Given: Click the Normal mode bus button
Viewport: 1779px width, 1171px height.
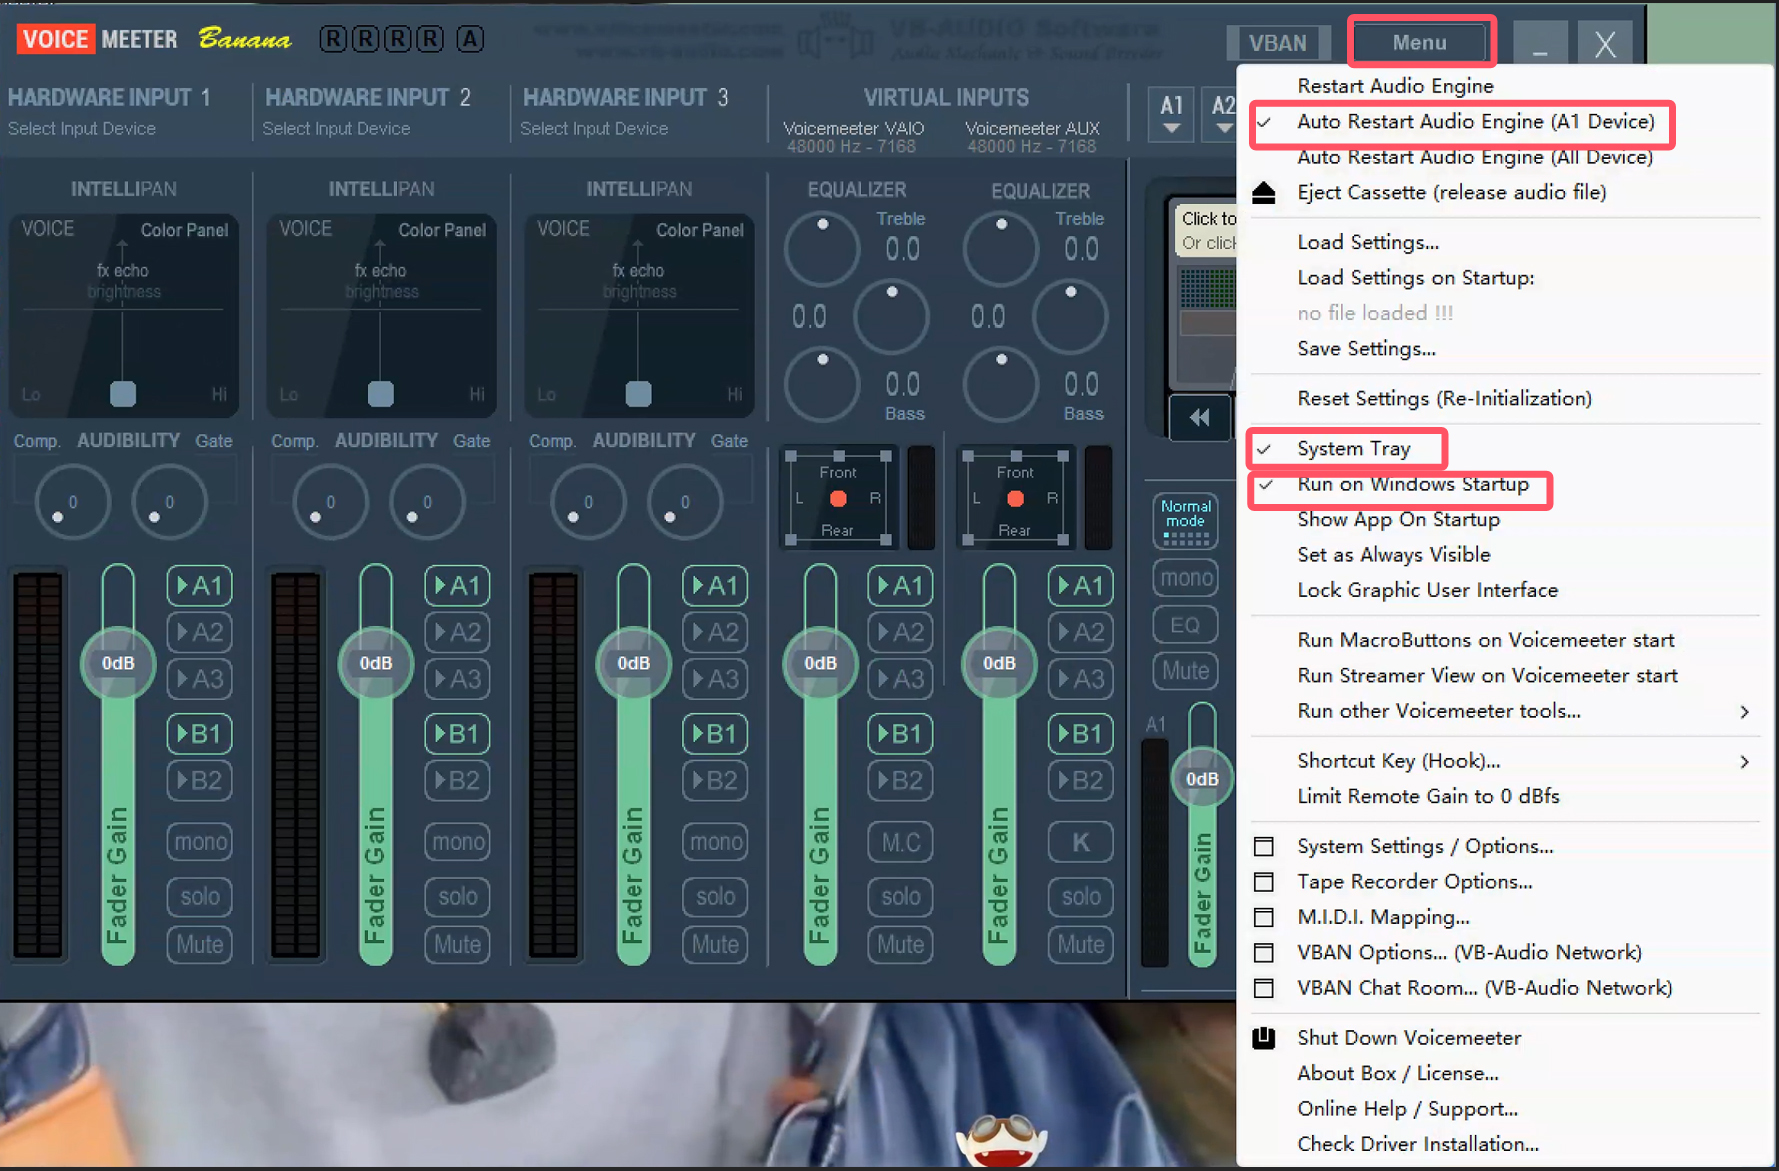Looking at the screenshot, I should (1186, 521).
